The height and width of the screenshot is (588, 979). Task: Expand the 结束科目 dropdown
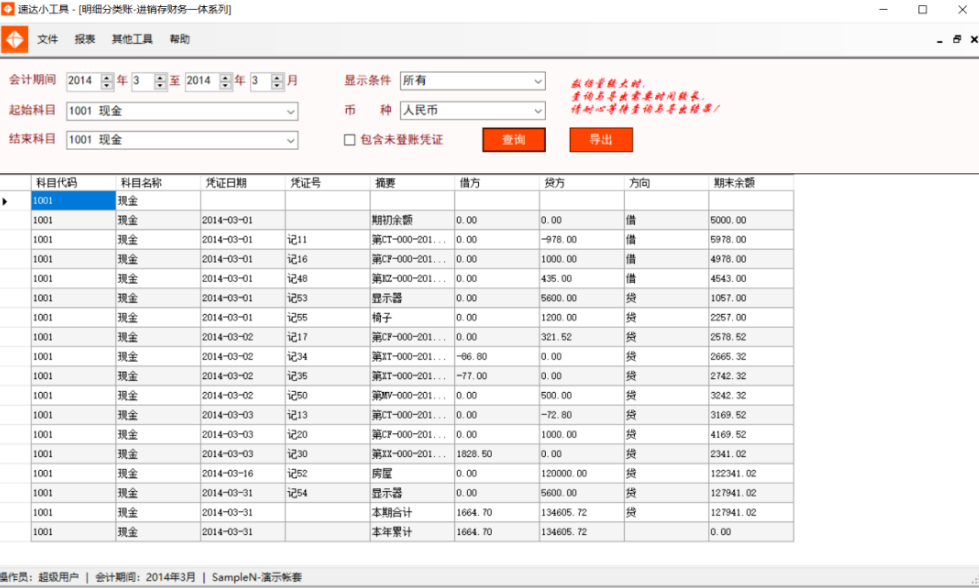click(x=290, y=140)
